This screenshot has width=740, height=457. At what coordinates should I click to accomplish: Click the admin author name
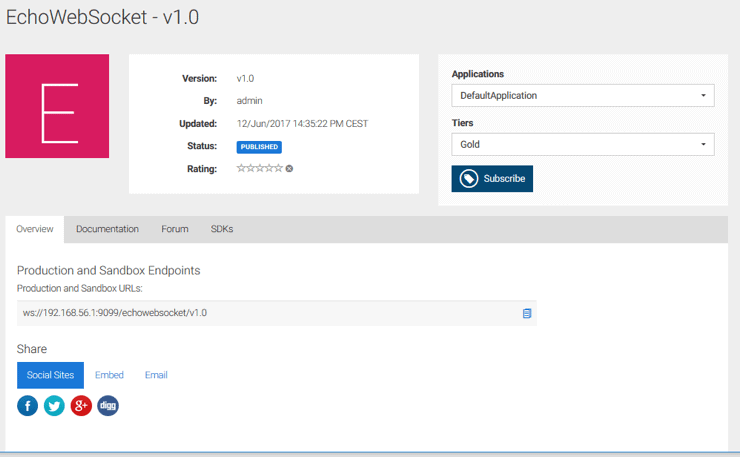[250, 101]
